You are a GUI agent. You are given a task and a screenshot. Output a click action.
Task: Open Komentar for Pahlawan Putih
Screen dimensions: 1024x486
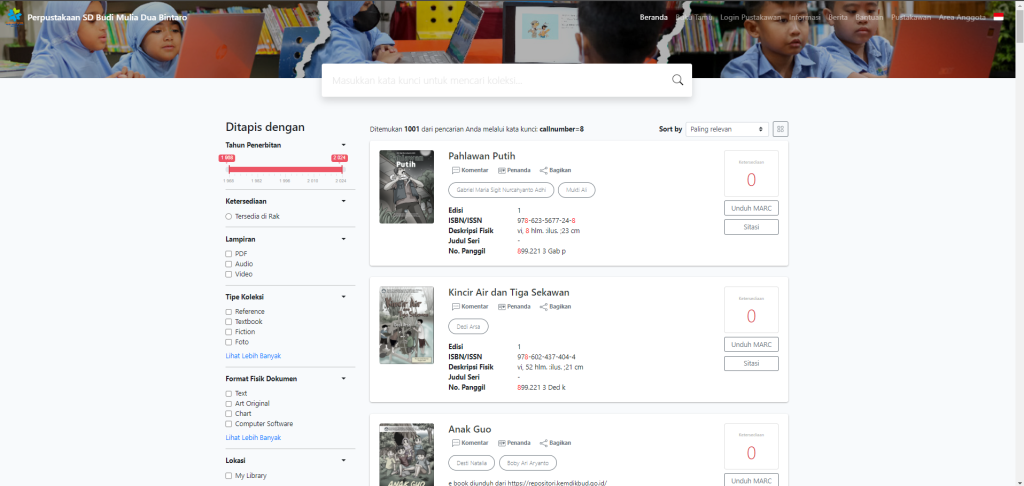click(x=470, y=170)
